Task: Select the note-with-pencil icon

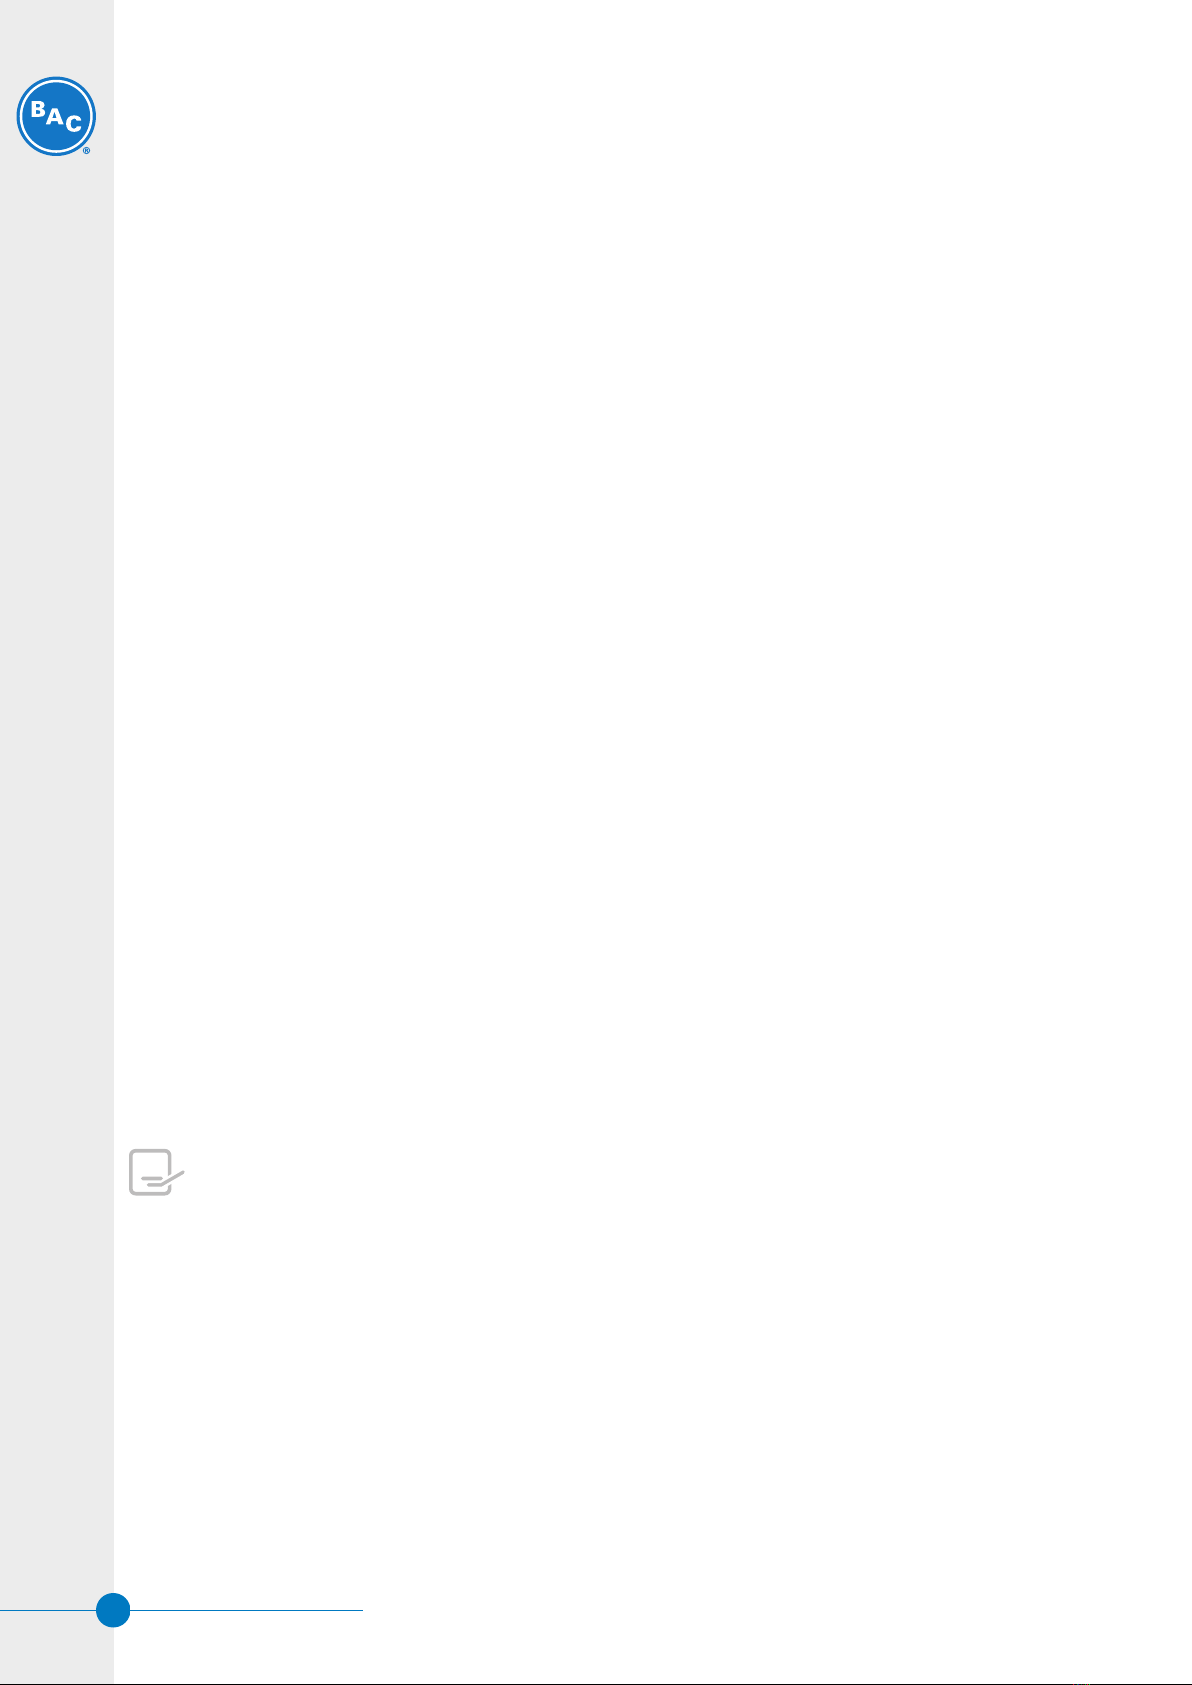Action: [x=157, y=1172]
